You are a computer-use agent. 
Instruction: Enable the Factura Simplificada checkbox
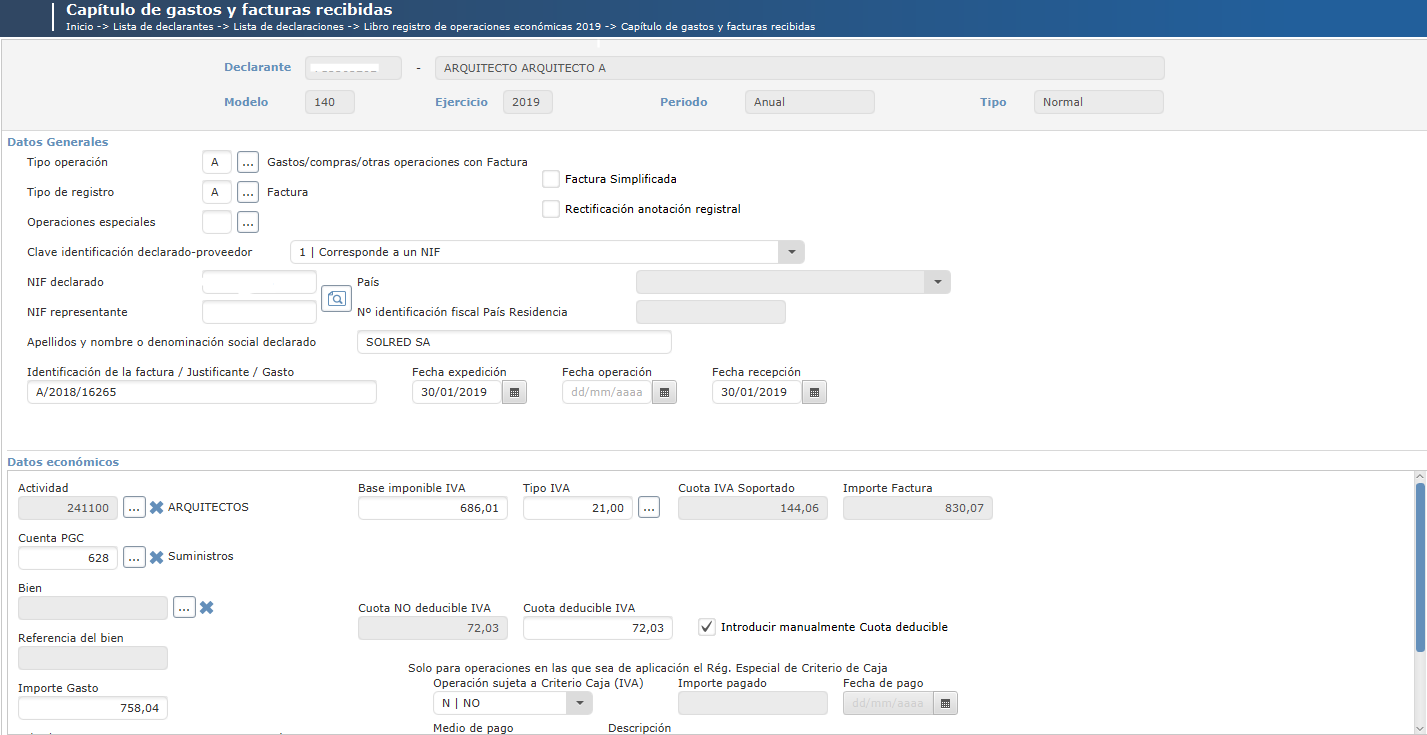[550, 179]
